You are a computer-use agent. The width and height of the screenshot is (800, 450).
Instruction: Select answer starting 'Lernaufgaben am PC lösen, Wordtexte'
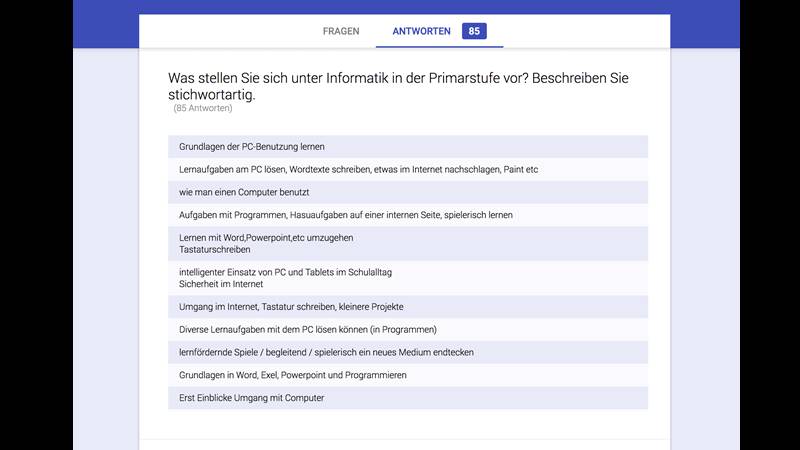pos(408,169)
